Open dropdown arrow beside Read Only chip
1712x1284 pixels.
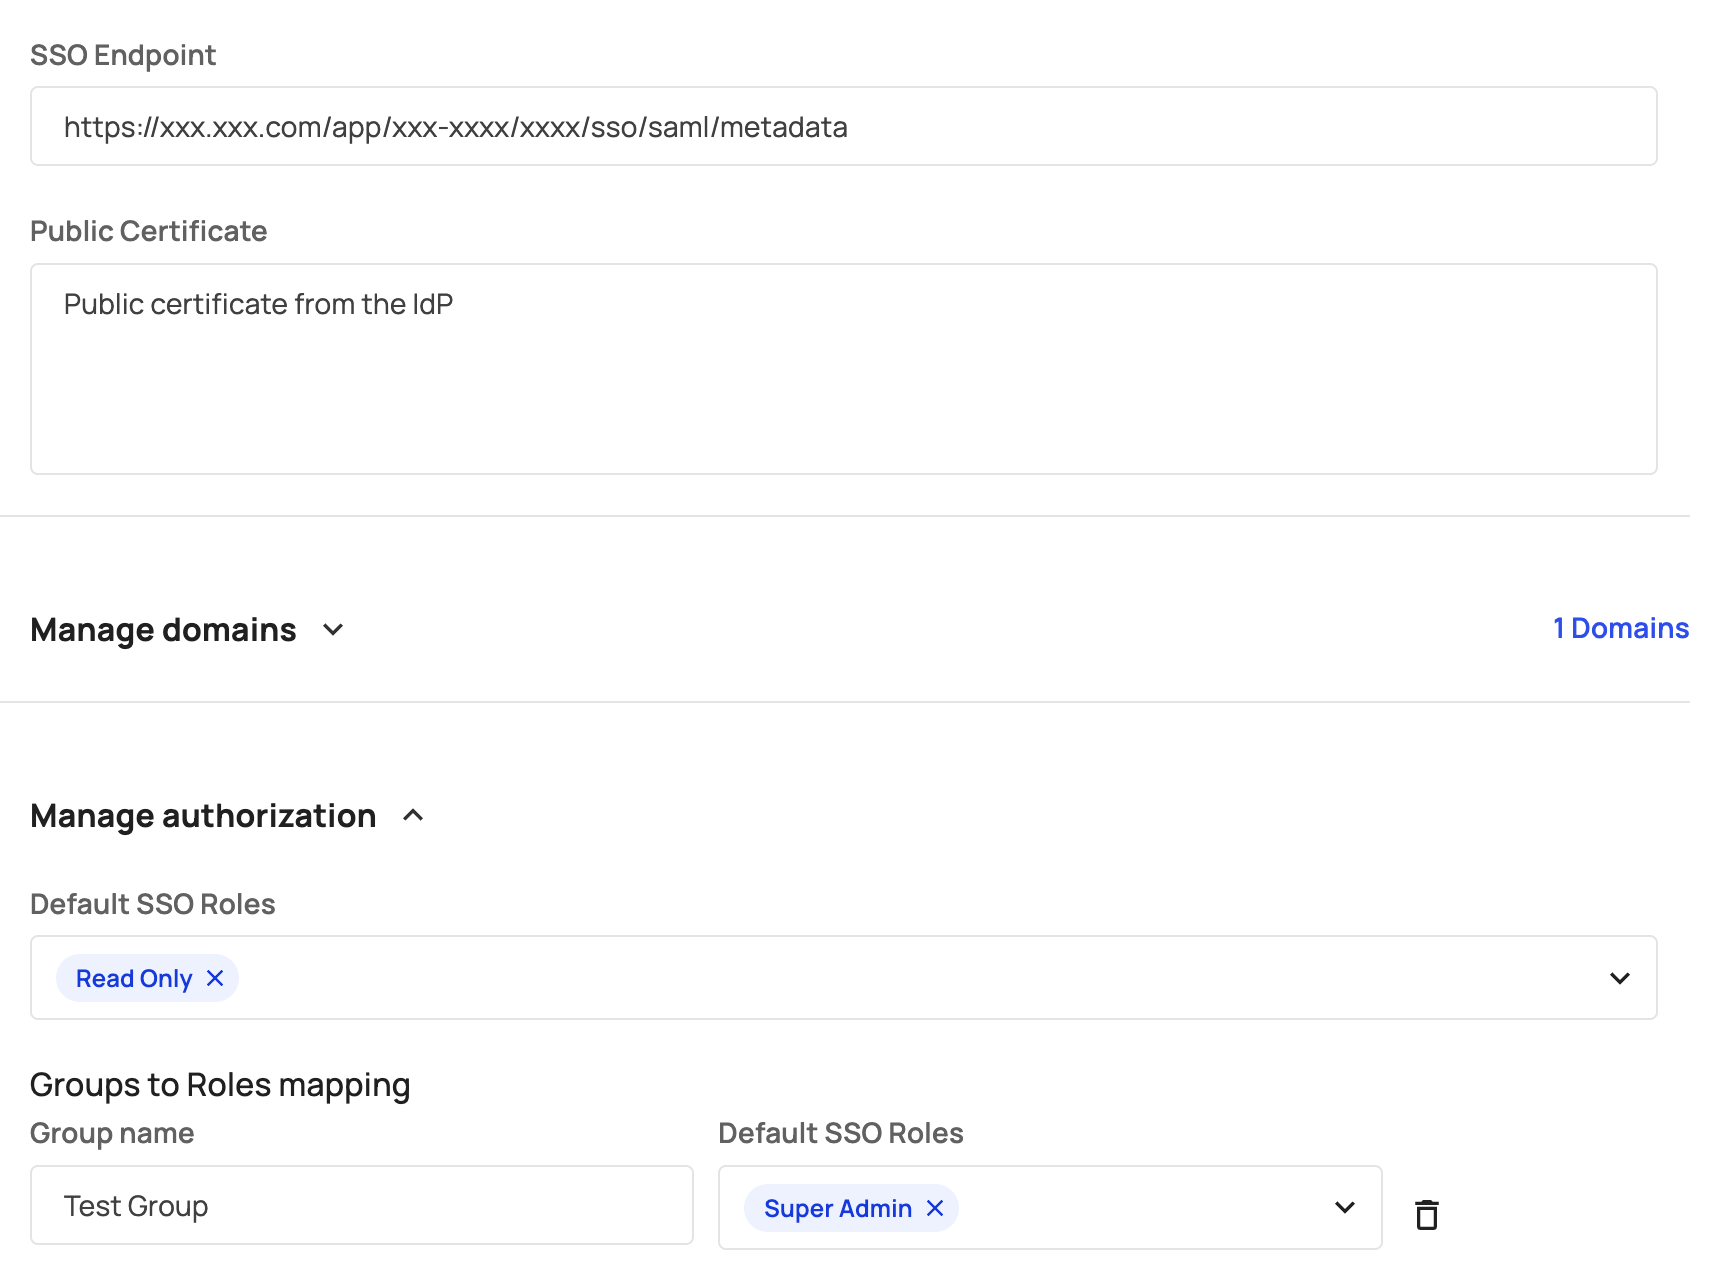point(1619,978)
